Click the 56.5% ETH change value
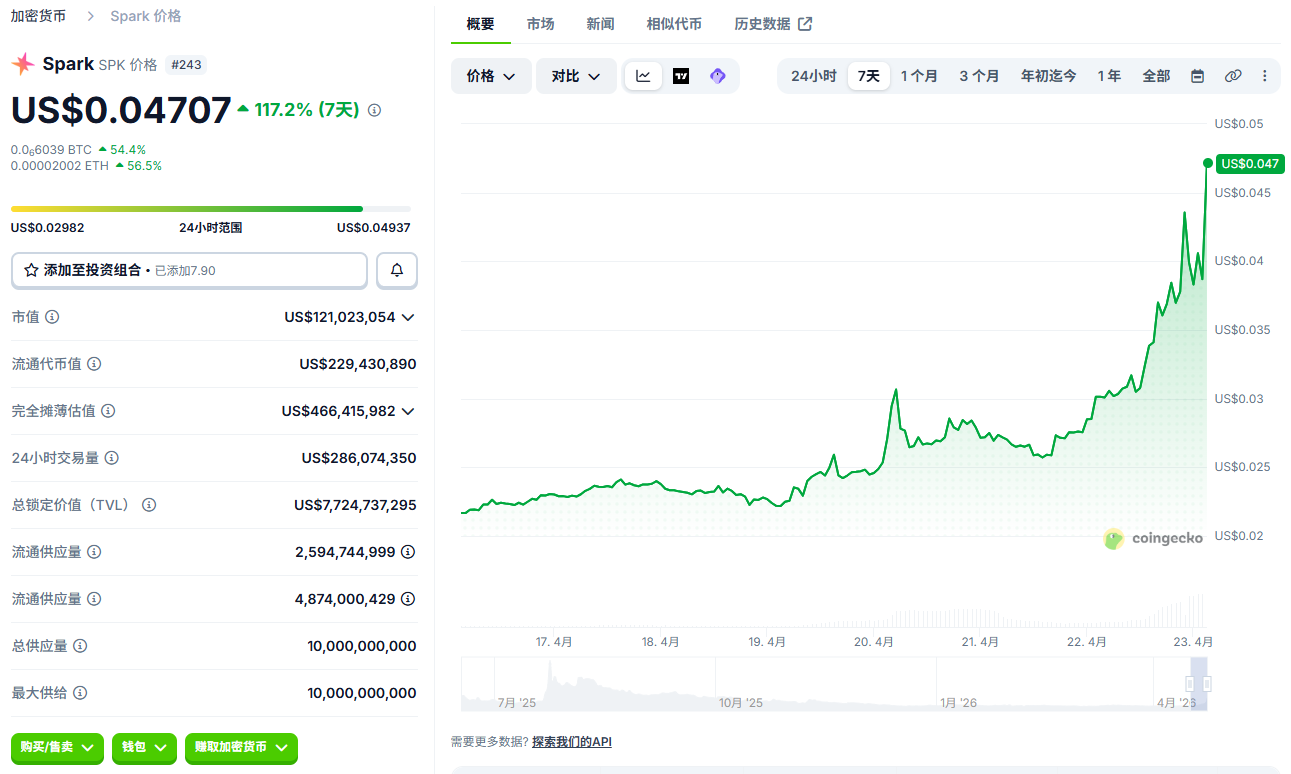The height and width of the screenshot is (774, 1291). click(144, 166)
